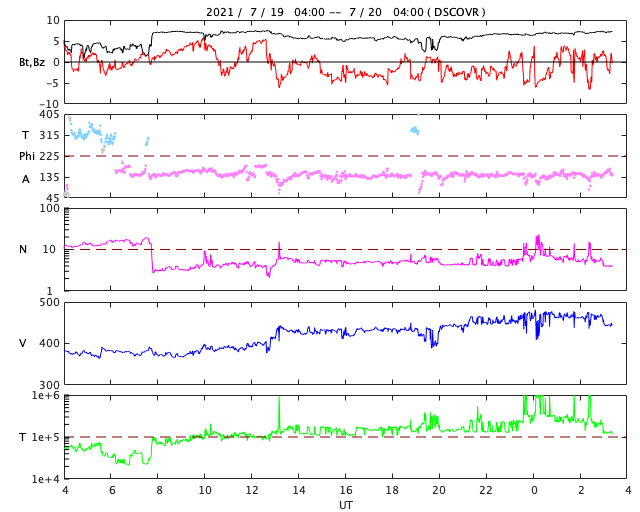The height and width of the screenshot is (512, 640).
Task: Click the plot title date range with DSCOVR
Action: point(346,12)
